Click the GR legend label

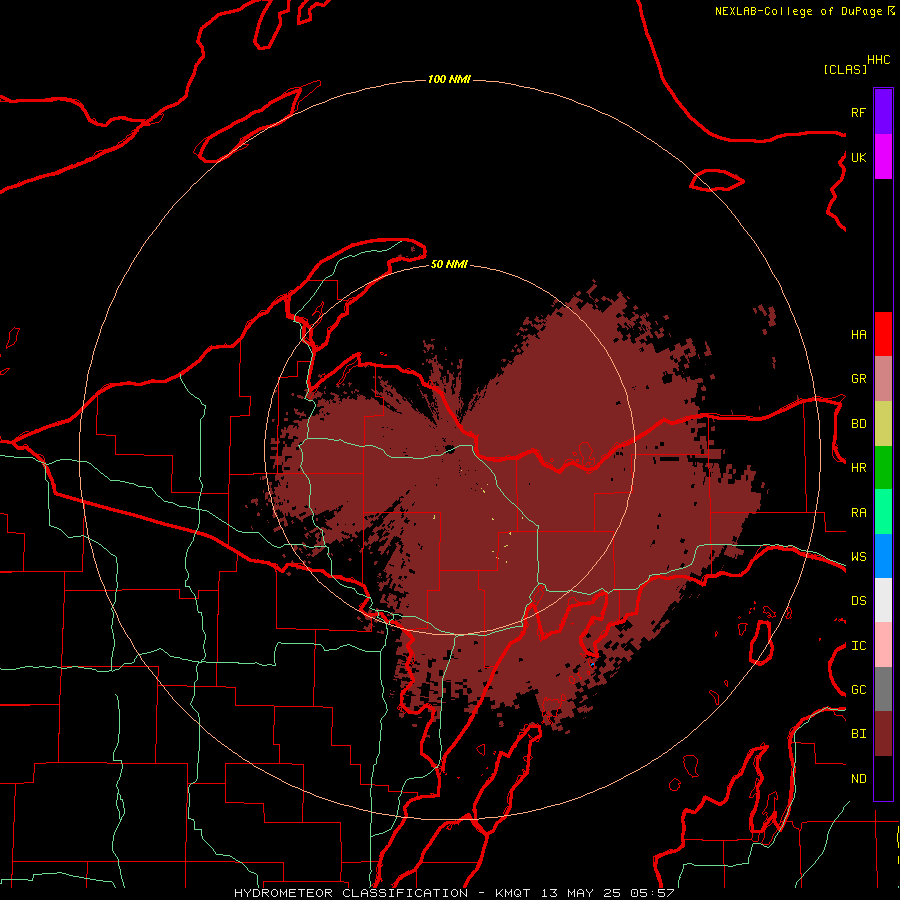pyautogui.click(x=858, y=378)
